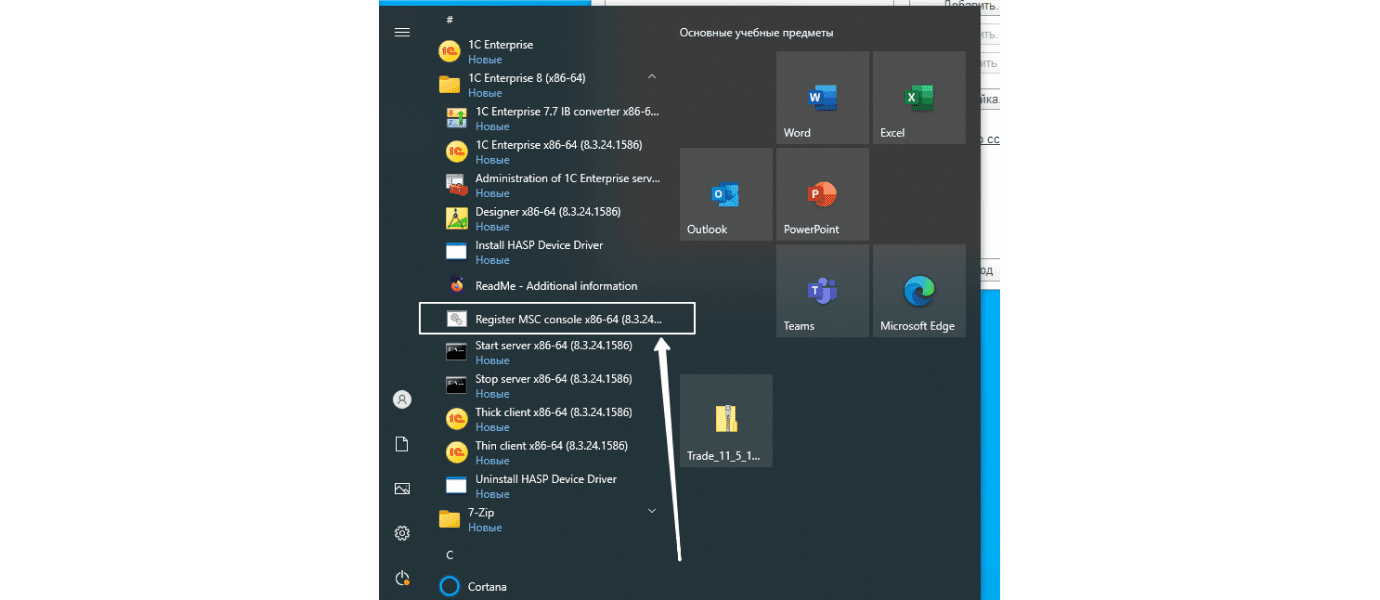Click the 1C Enterprise 8 (x86-64) folder icon
1380x600 pixels.
(x=450, y=84)
